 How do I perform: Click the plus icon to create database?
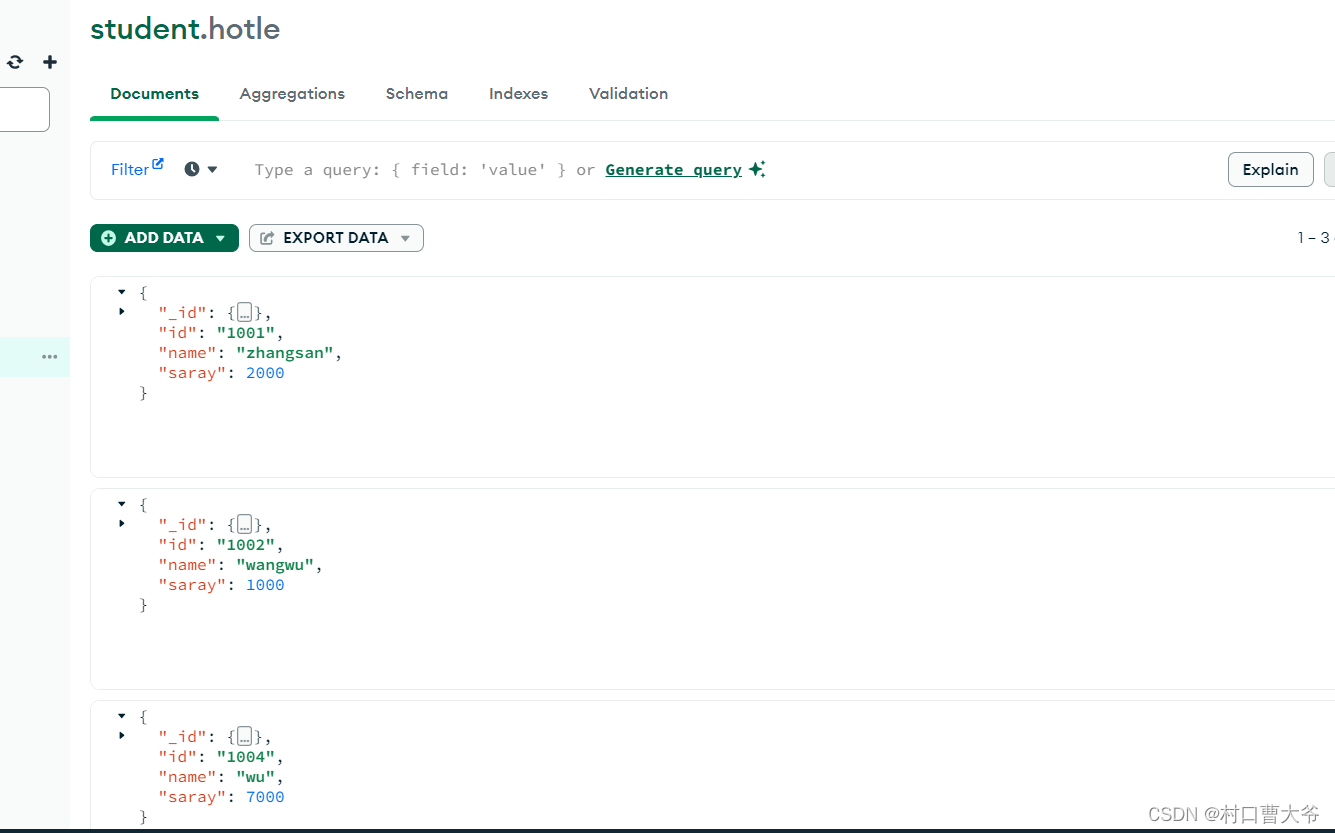coord(49,62)
